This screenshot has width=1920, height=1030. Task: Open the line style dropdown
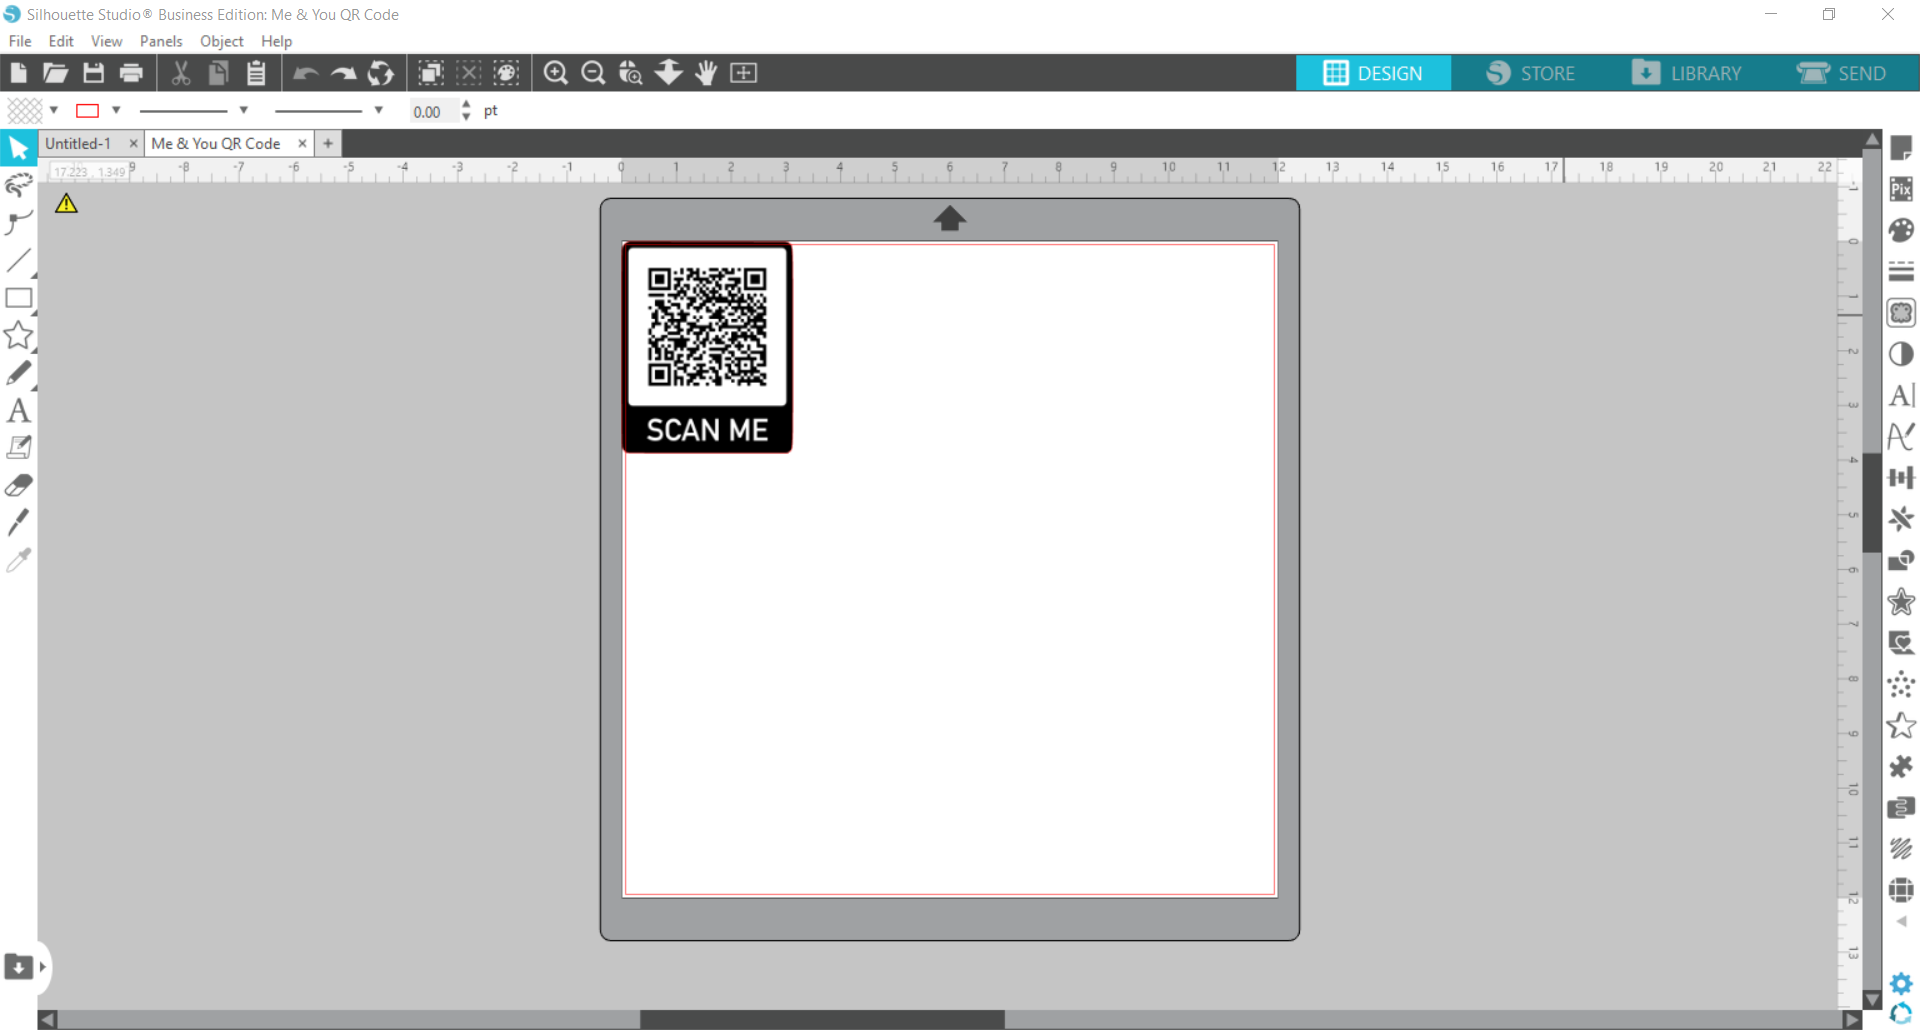(x=245, y=110)
